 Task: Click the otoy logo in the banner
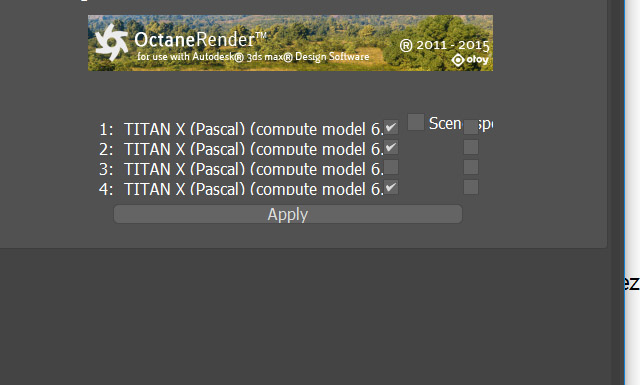[470, 60]
